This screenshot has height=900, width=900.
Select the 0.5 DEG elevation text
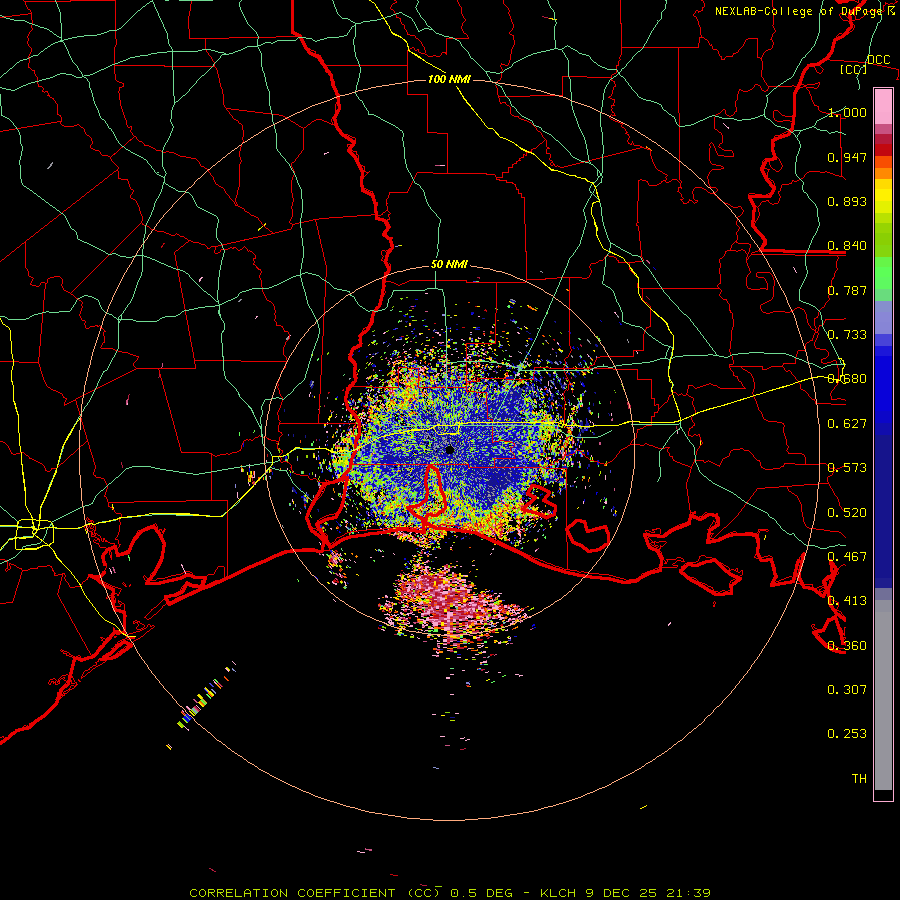[x=484, y=893]
